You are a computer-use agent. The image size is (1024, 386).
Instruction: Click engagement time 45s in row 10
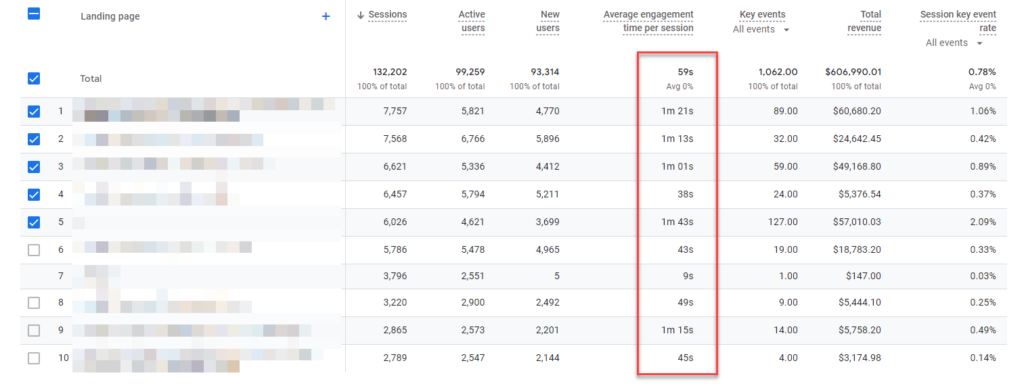[686, 358]
